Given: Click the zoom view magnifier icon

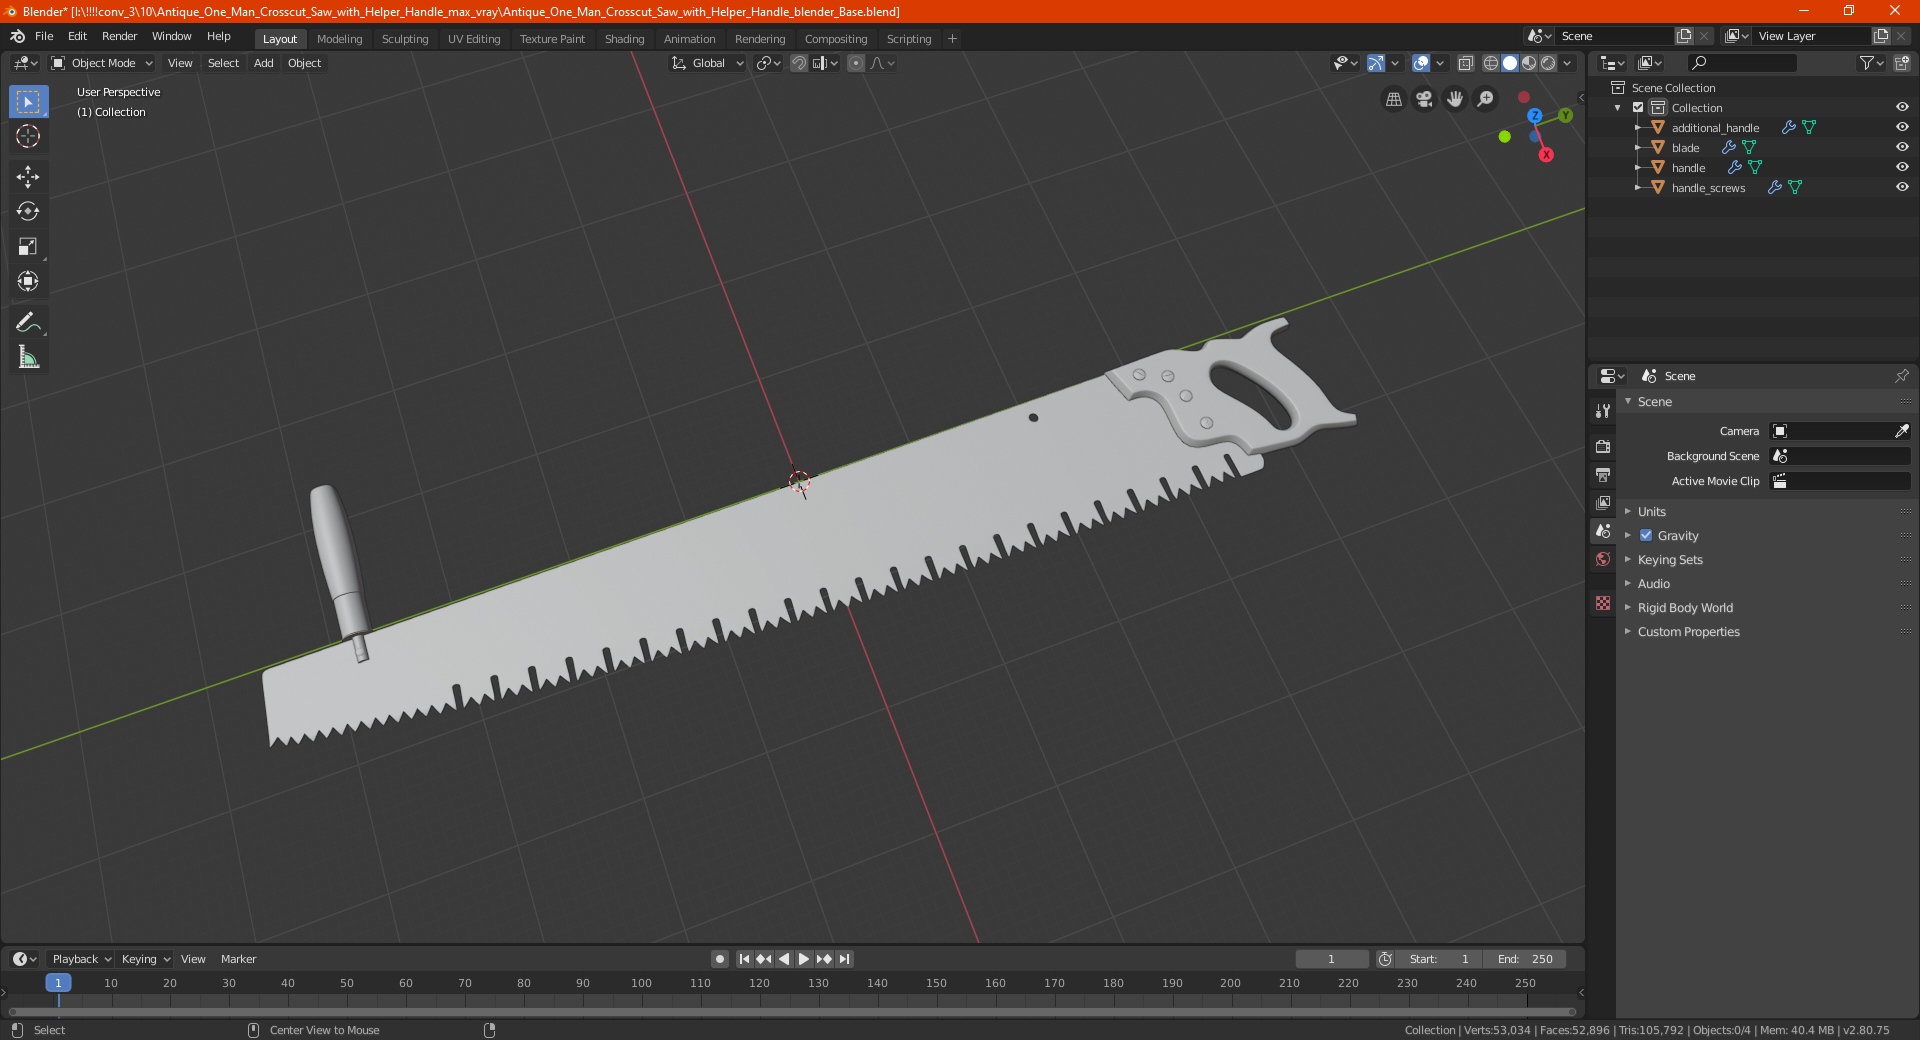Looking at the screenshot, I should [x=1486, y=99].
